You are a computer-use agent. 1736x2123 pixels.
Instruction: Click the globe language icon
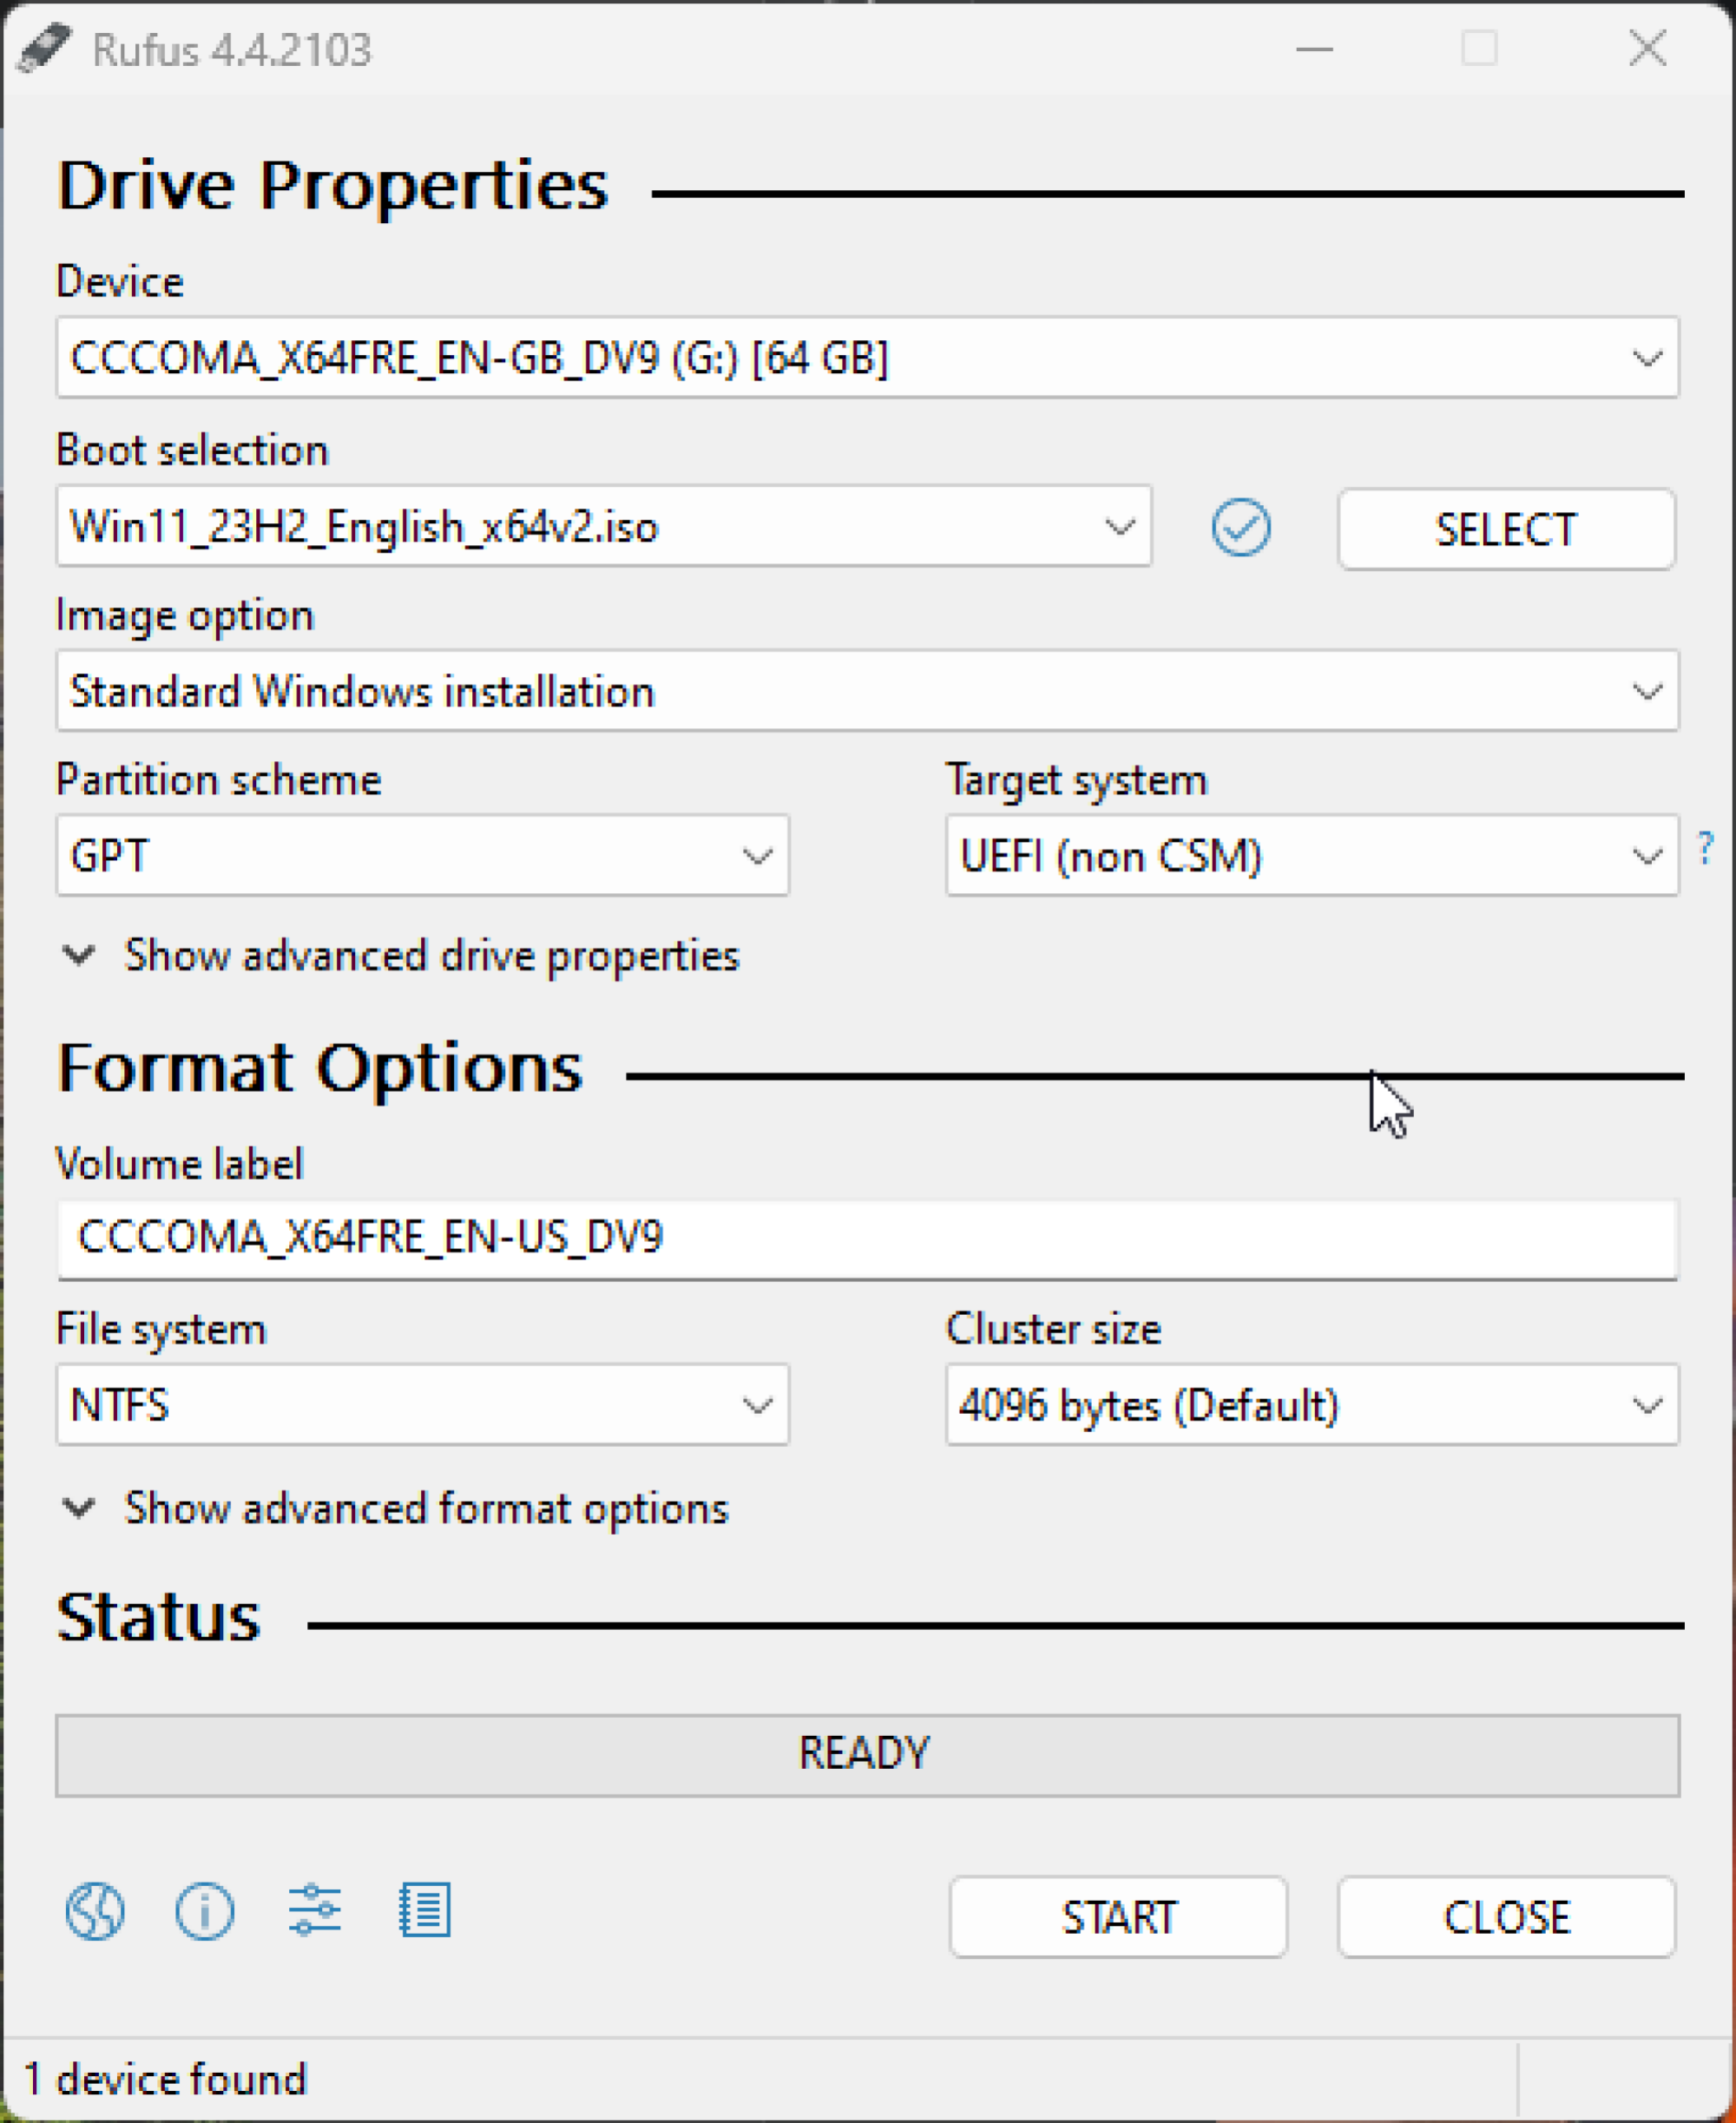tap(95, 1911)
